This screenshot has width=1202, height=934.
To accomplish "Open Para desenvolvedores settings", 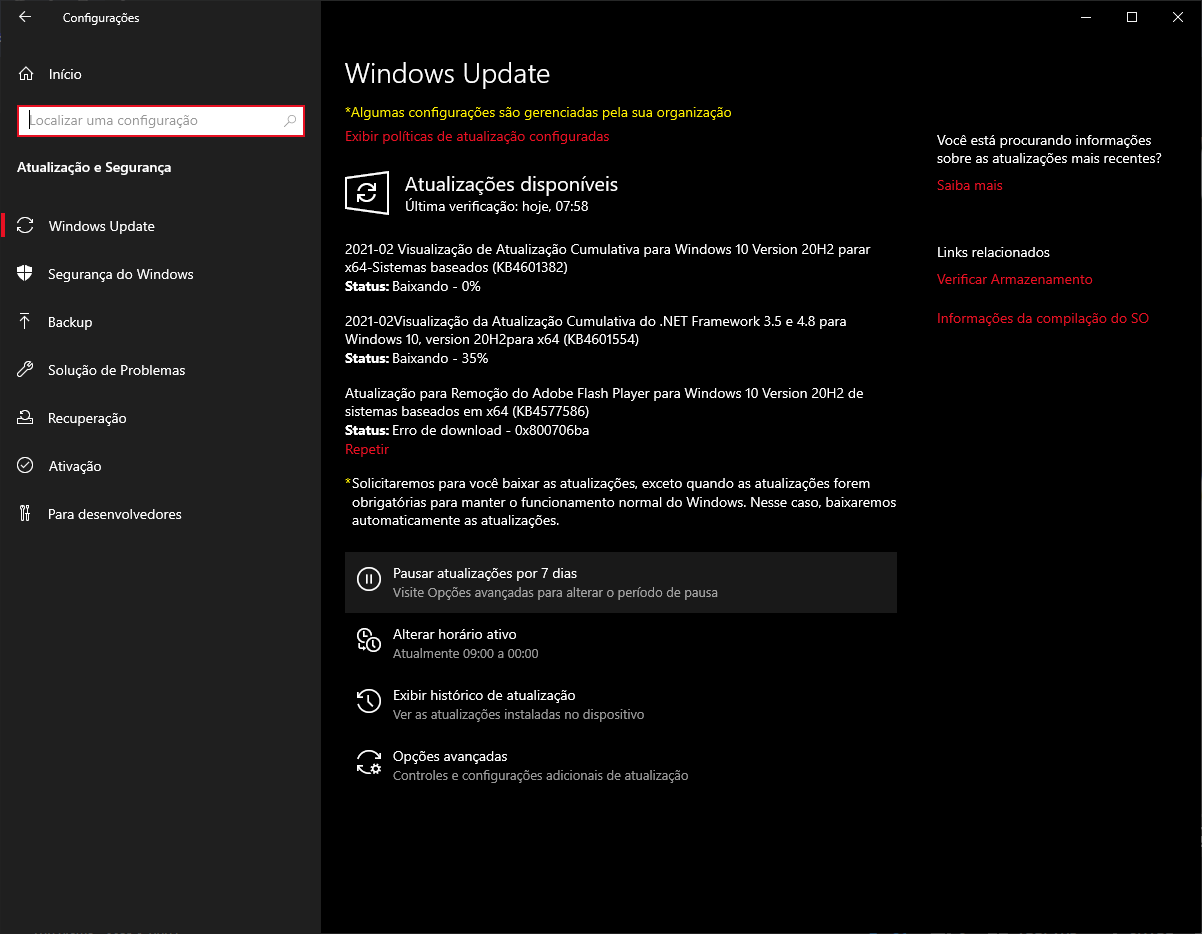I will [x=160, y=514].
